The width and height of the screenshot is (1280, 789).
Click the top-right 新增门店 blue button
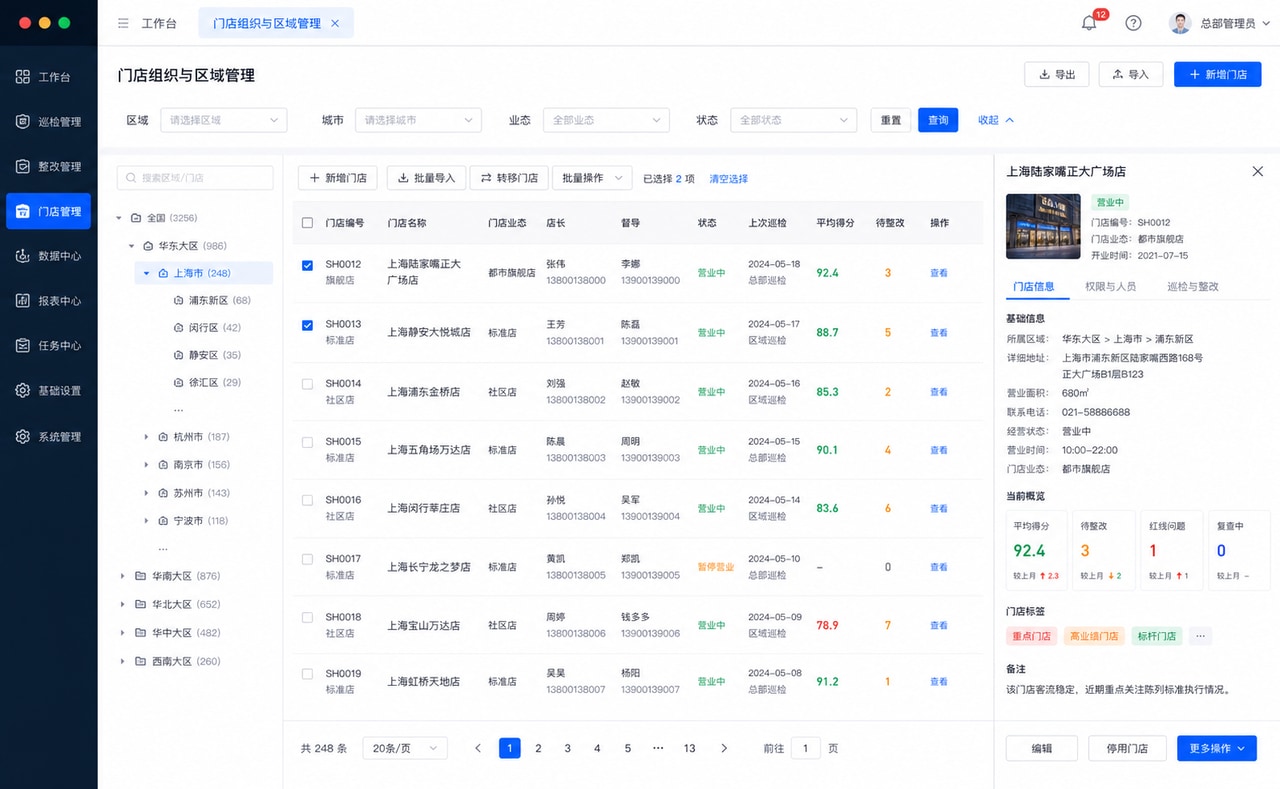(x=1217, y=74)
